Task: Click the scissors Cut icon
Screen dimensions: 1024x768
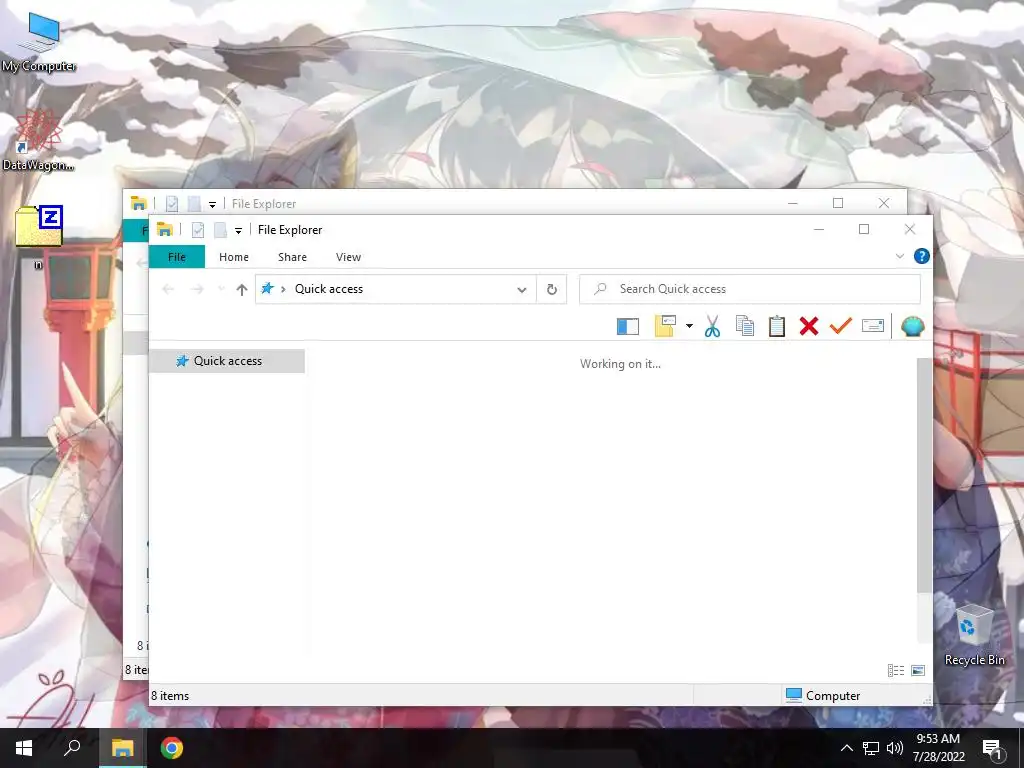Action: 712,326
